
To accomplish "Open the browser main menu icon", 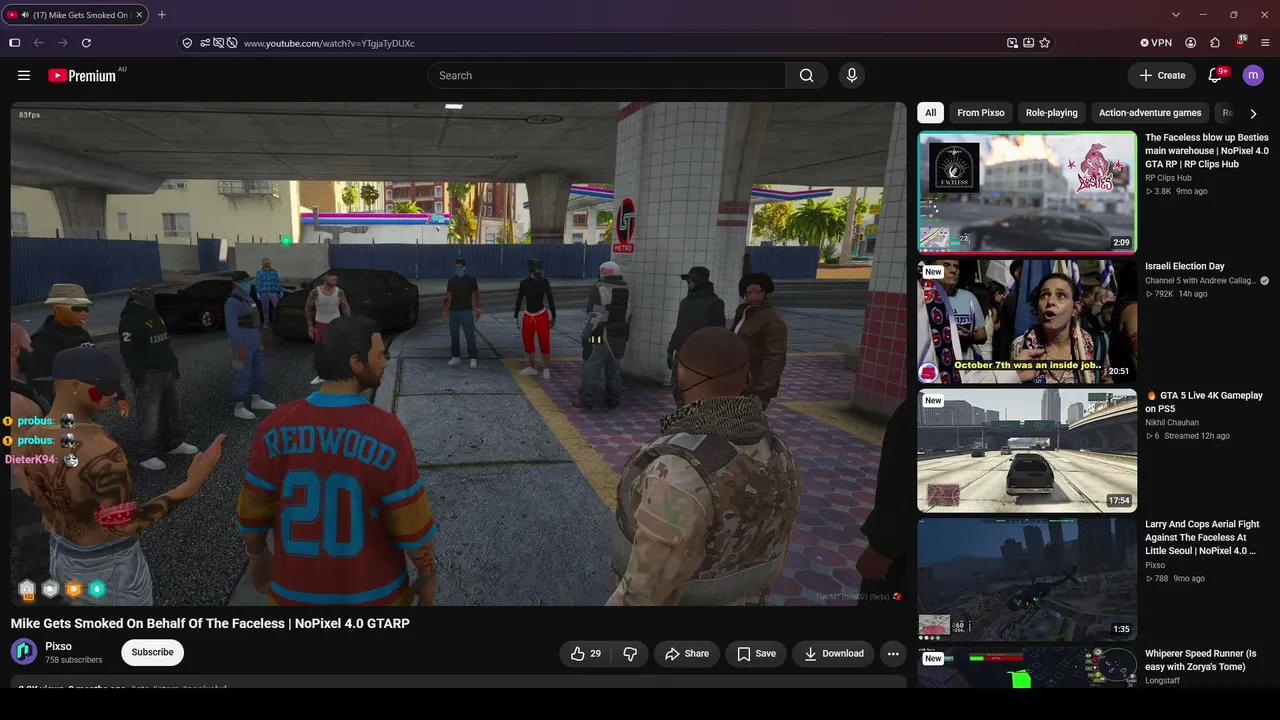I will click(1266, 43).
